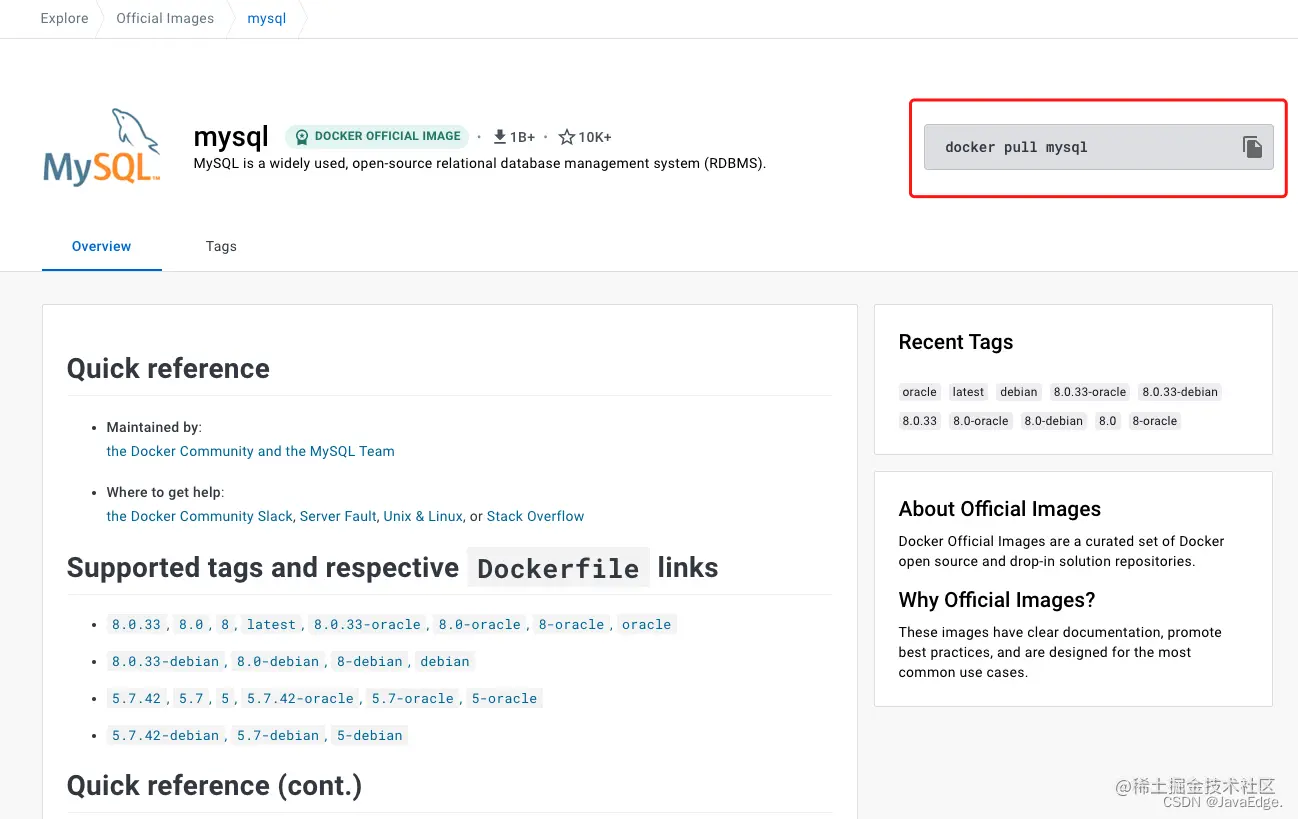Select the latest recent tag chip
This screenshot has width=1298, height=819.
point(968,392)
